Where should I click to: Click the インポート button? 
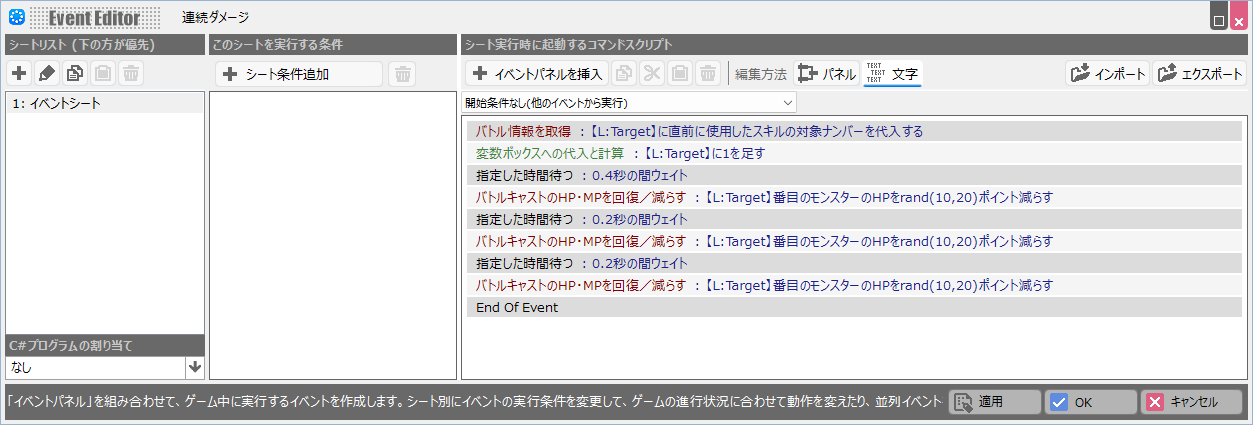coord(1107,74)
